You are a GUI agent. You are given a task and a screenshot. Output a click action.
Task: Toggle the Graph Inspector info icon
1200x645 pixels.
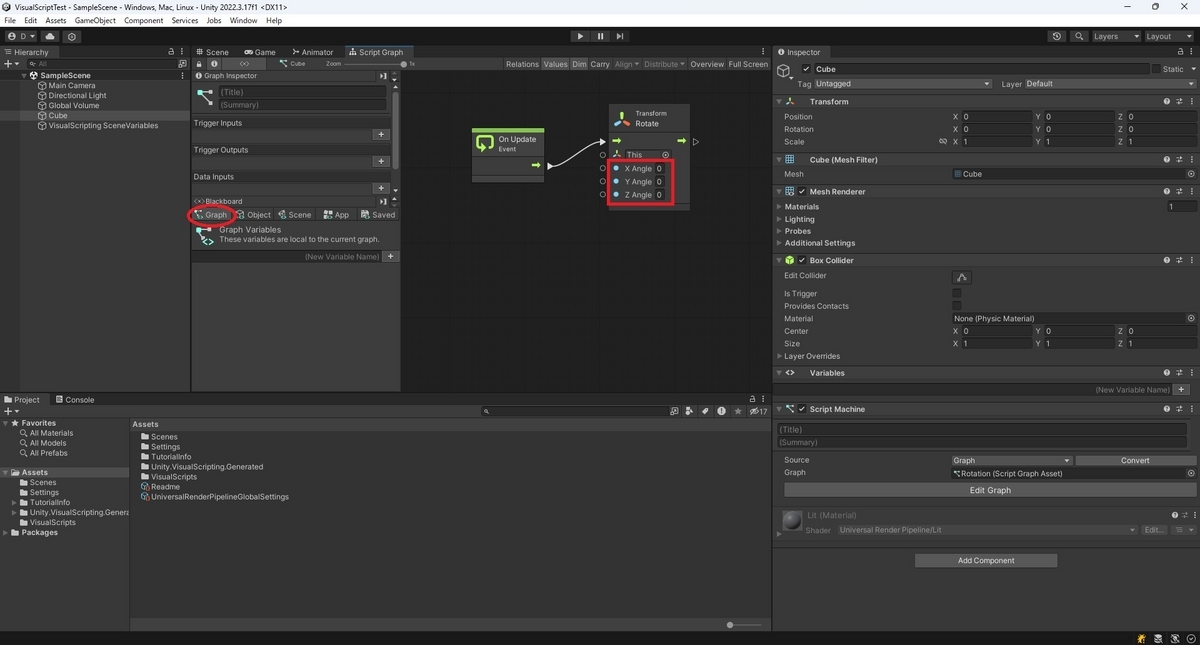pos(213,63)
